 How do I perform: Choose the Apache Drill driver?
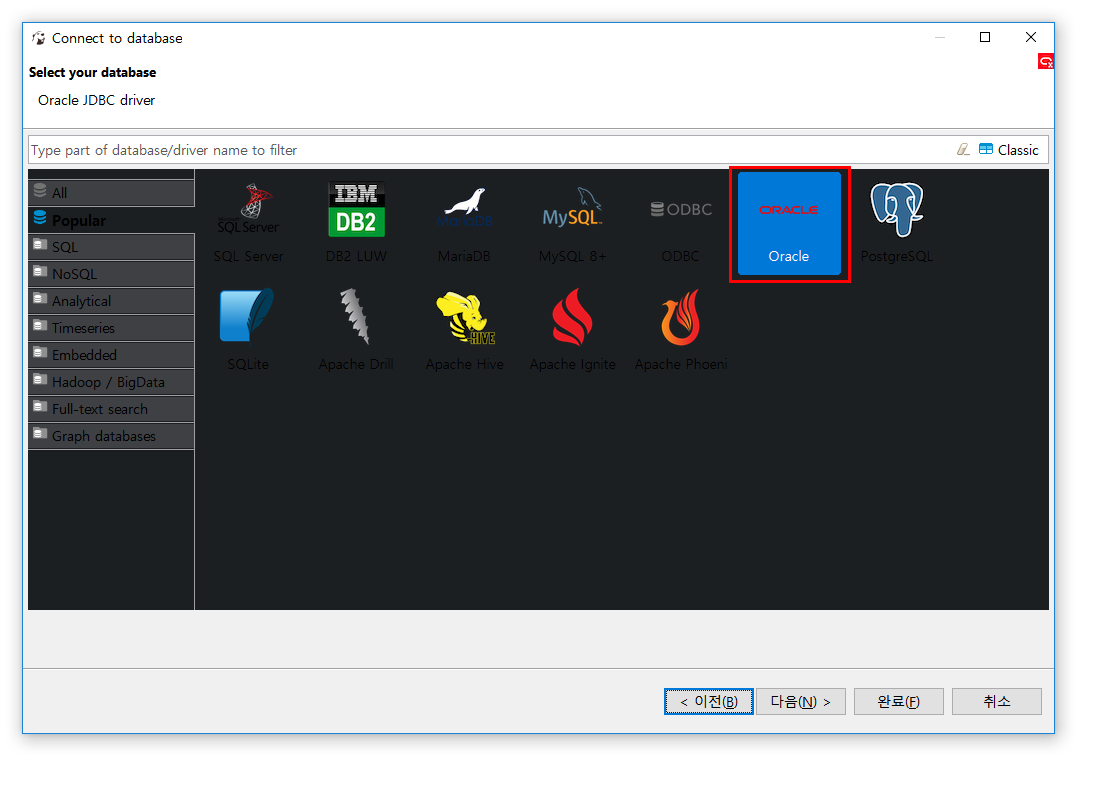(356, 330)
